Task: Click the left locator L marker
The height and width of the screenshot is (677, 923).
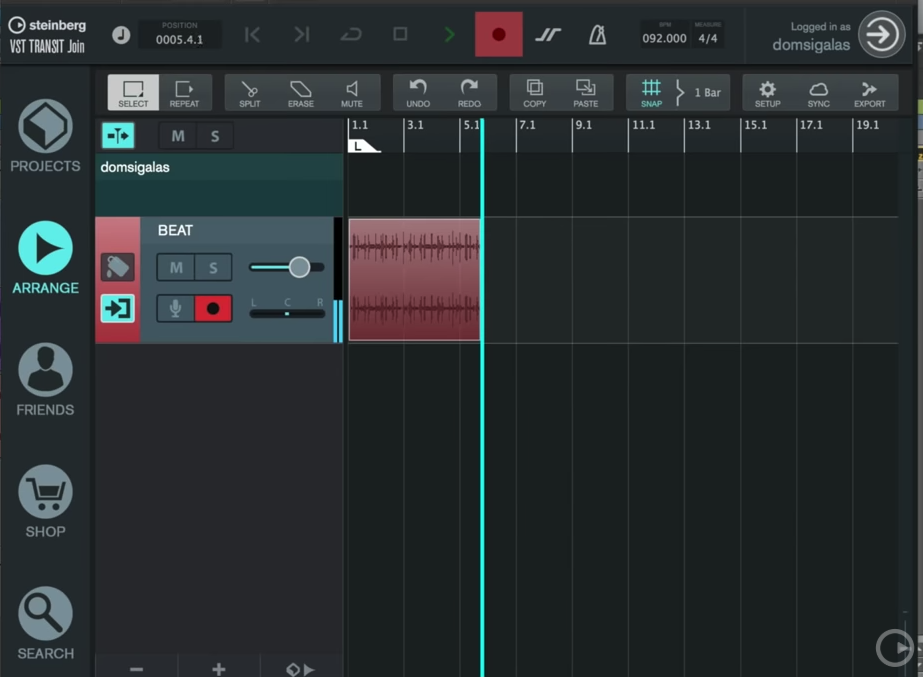Action: point(361,145)
